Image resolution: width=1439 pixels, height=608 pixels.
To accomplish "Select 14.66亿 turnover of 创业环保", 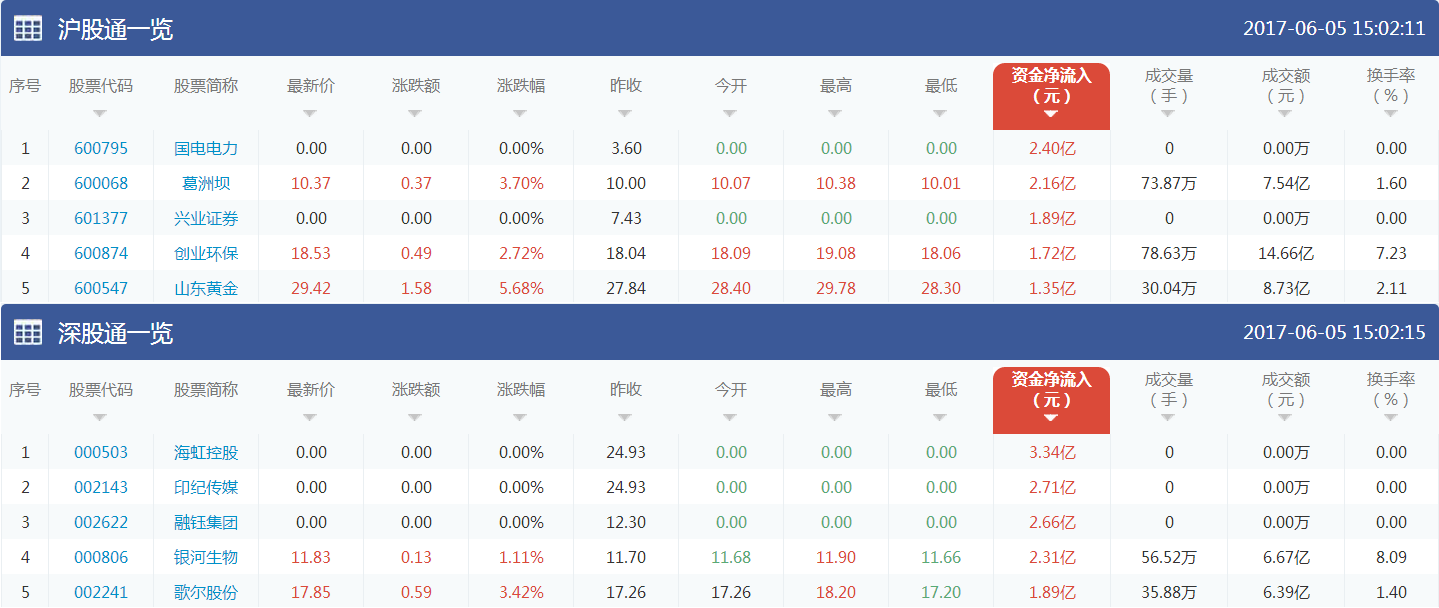I will (1286, 253).
